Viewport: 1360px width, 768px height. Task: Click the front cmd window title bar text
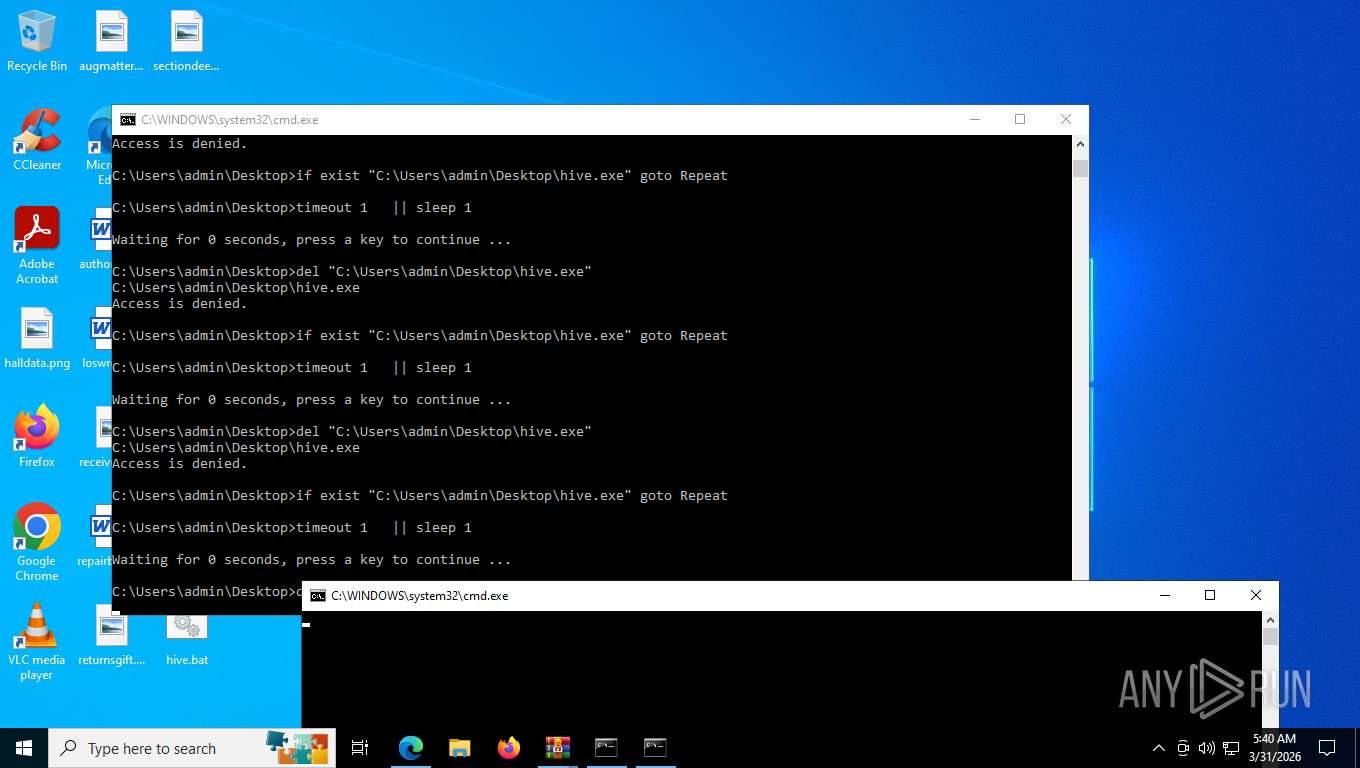pyautogui.click(x=419, y=596)
